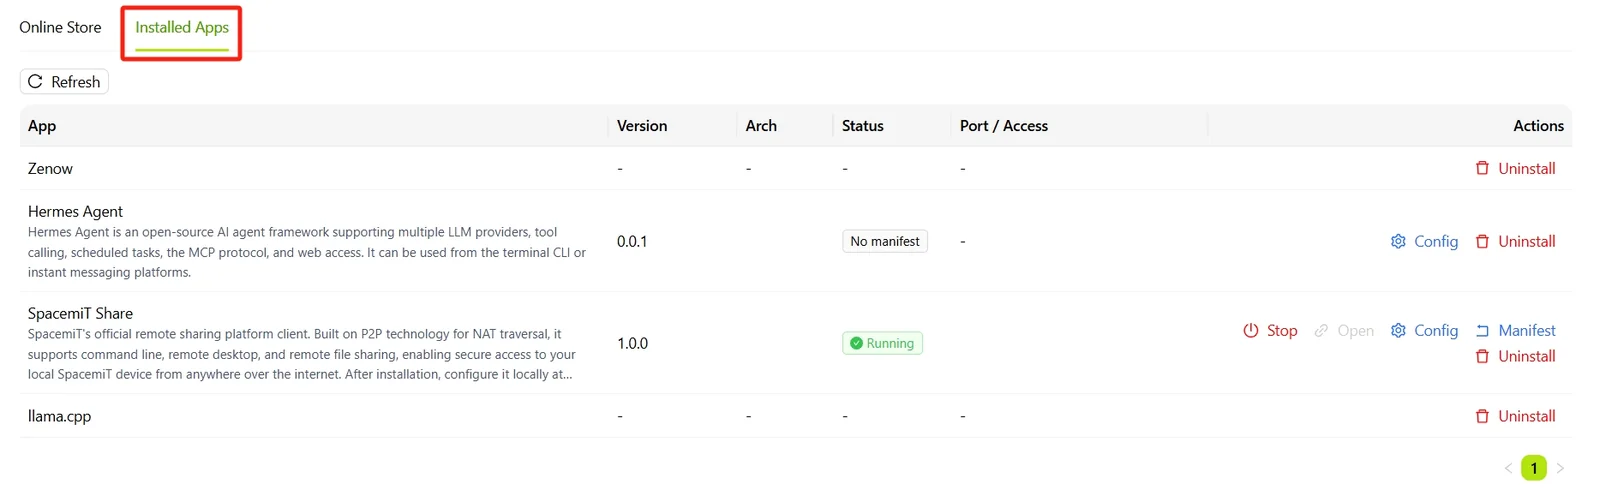Click power icon to stop SpacemiT Share
The height and width of the screenshot is (502, 1600).
tap(1250, 330)
